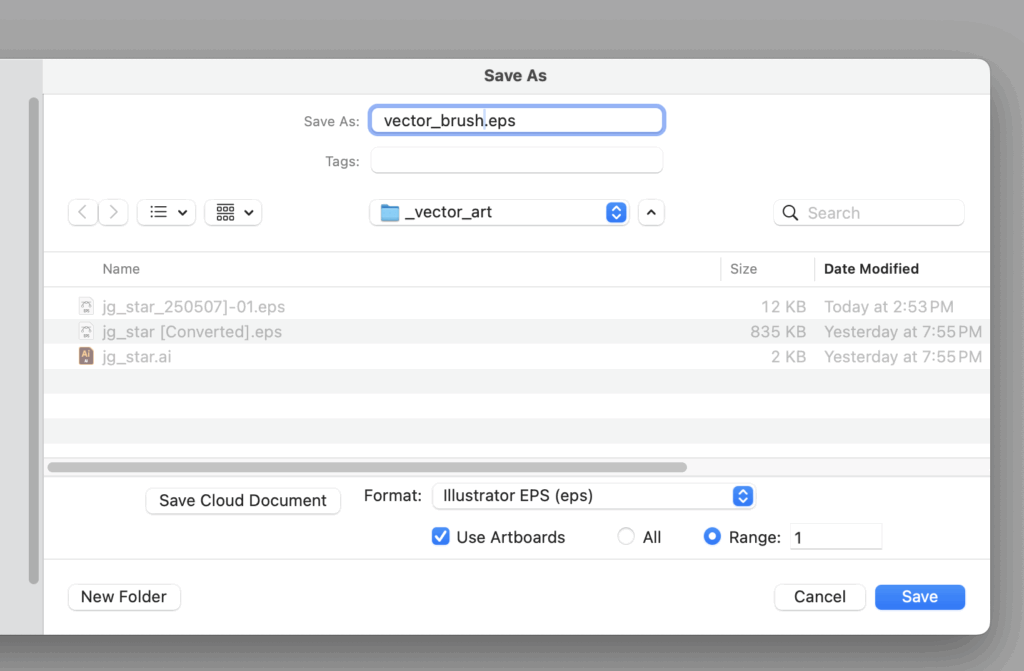
Task: Uncheck the Use Artboards checkbox
Action: (440, 537)
